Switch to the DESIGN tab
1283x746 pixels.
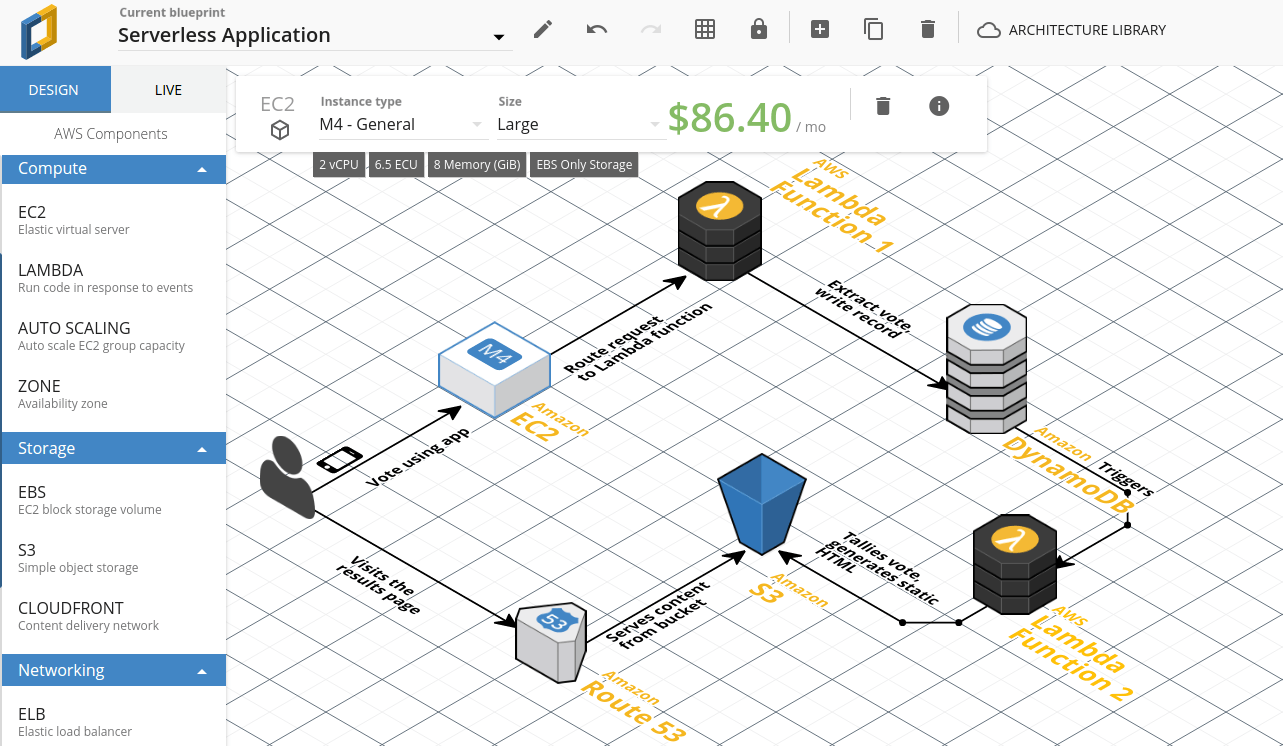(x=55, y=89)
